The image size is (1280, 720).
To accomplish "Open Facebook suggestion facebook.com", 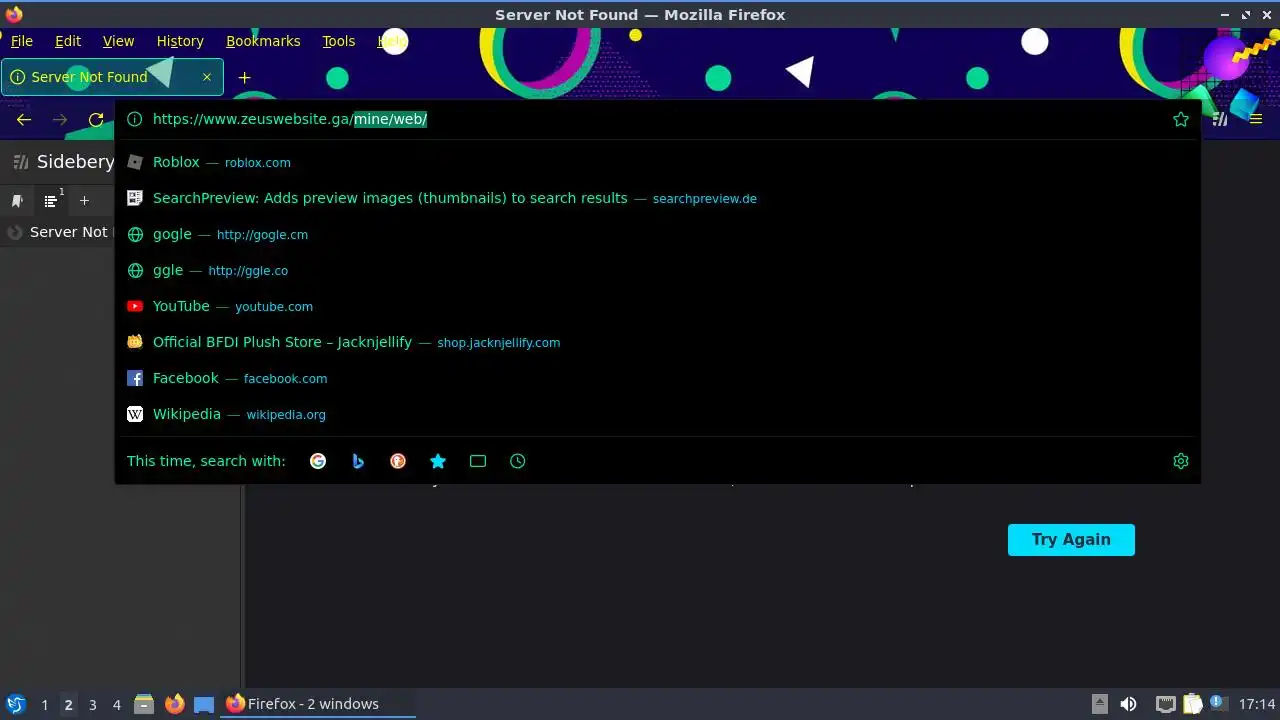I will pyautogui.click(x=658, y=378).
